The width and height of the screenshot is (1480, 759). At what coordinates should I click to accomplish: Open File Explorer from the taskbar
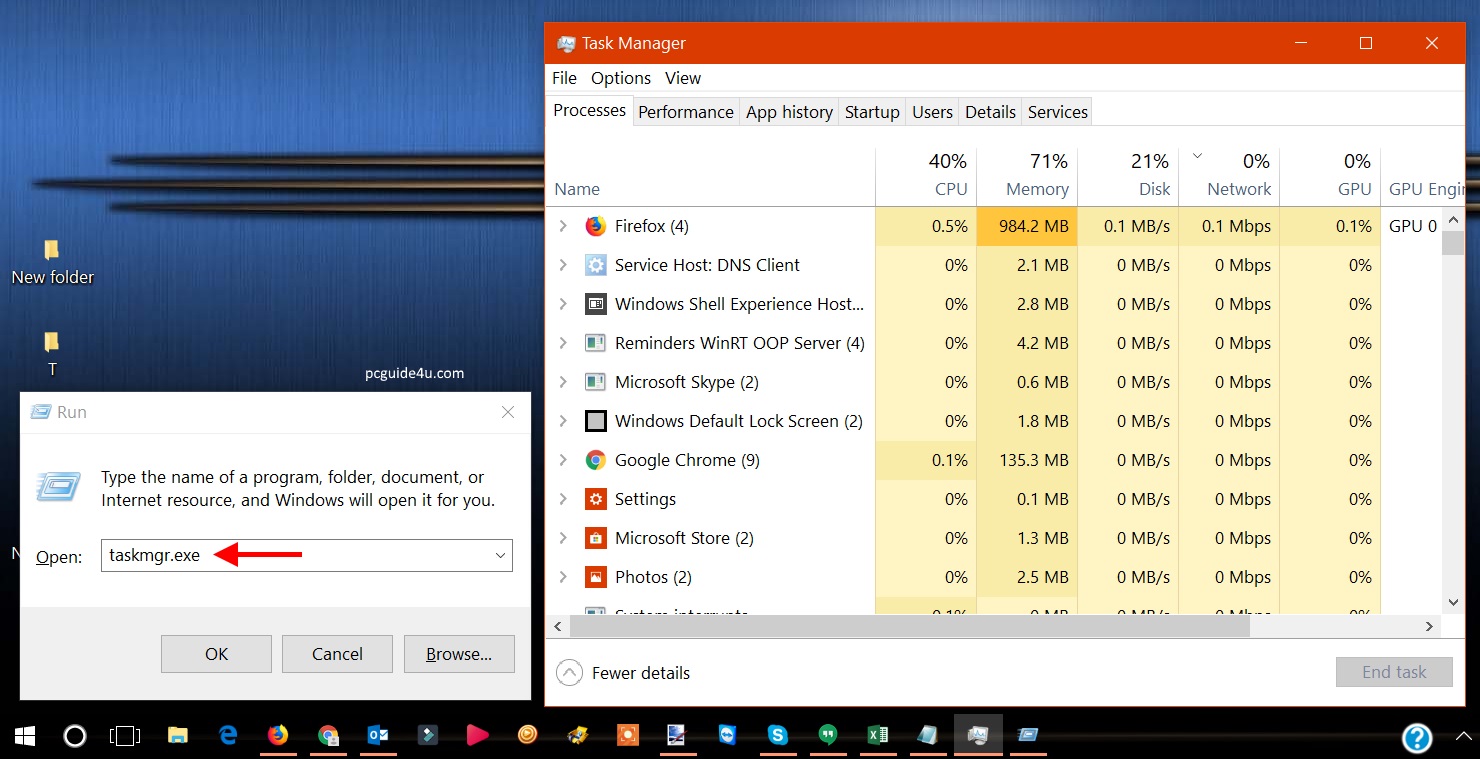pyautogui.click(x=178, y=736)
